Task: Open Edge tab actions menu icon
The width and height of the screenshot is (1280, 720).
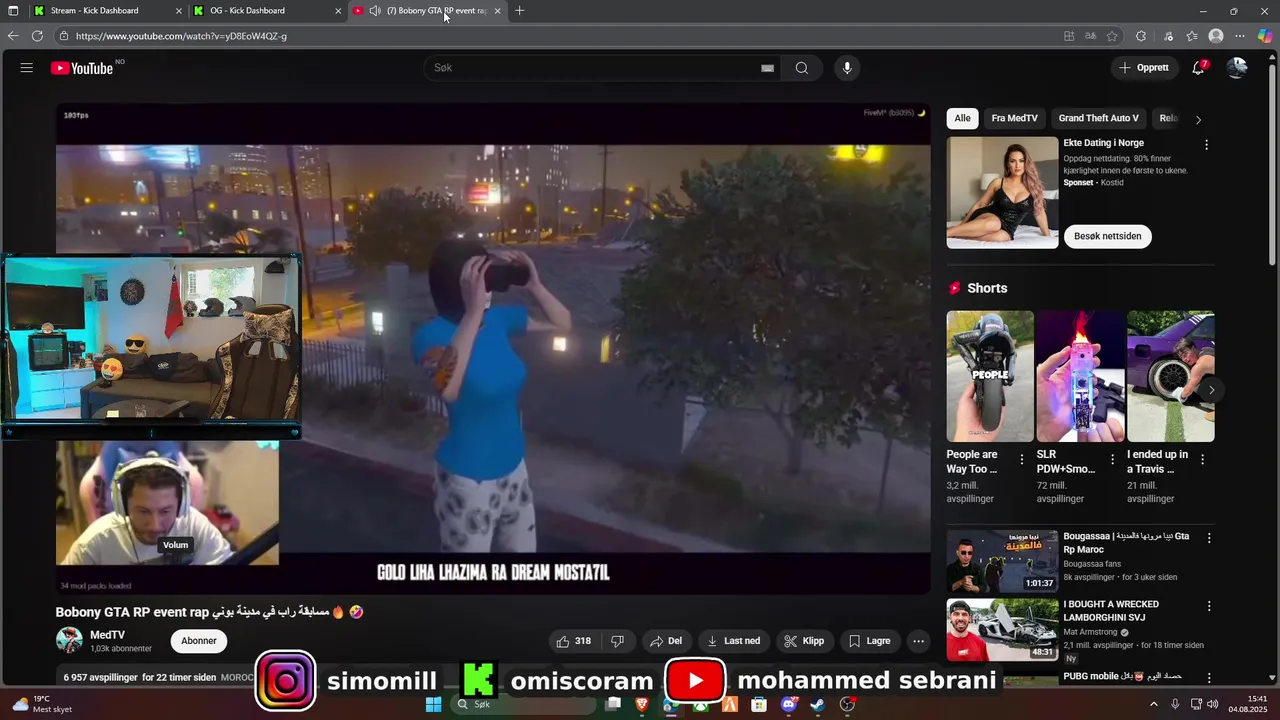Action: point(13,11)
